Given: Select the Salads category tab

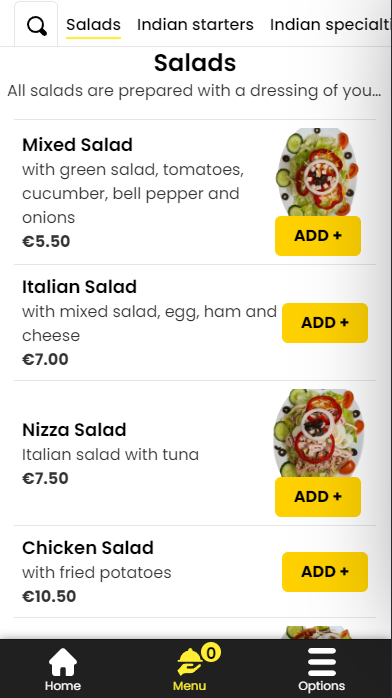Looking at the screenshot, I should pos(93,24).
